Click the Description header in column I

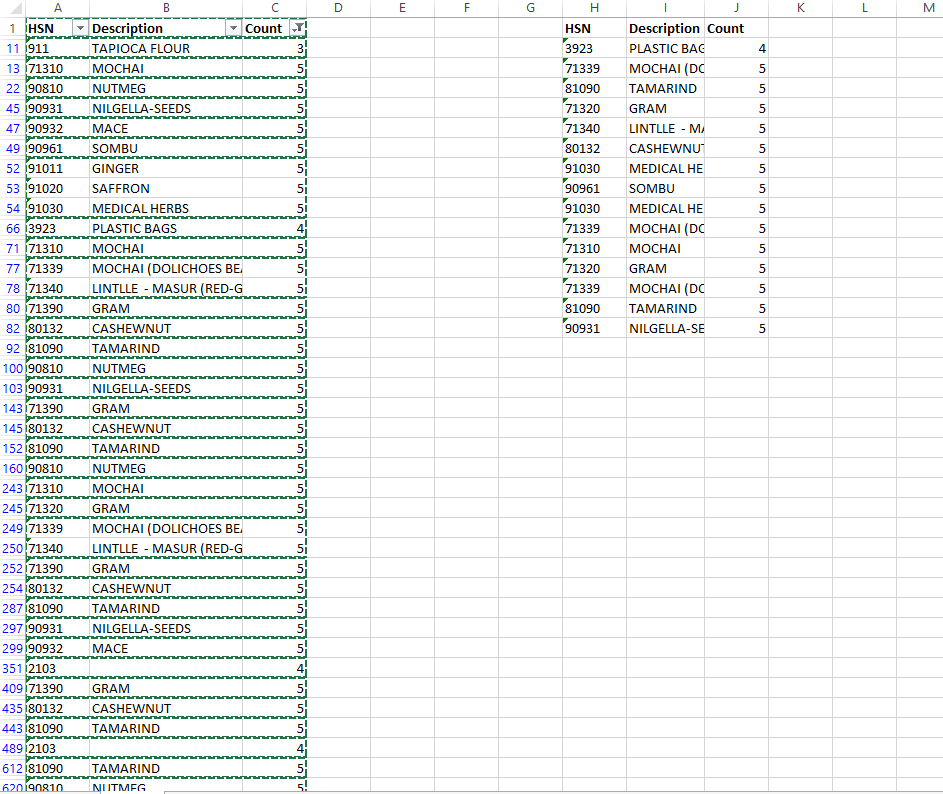pos(665,28)
